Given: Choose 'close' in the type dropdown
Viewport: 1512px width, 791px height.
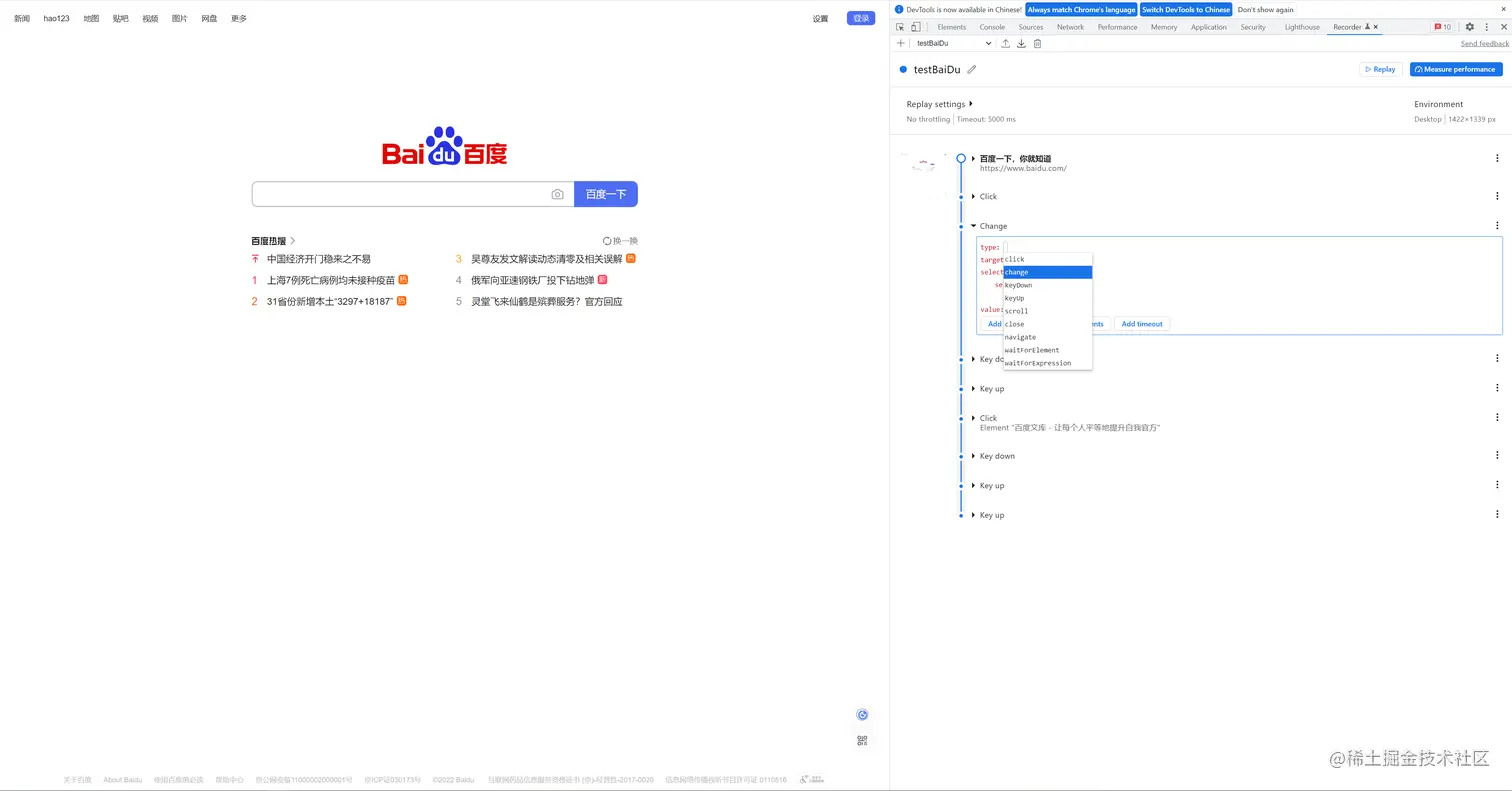Looking at the screenshot, I should (1047, 324).
